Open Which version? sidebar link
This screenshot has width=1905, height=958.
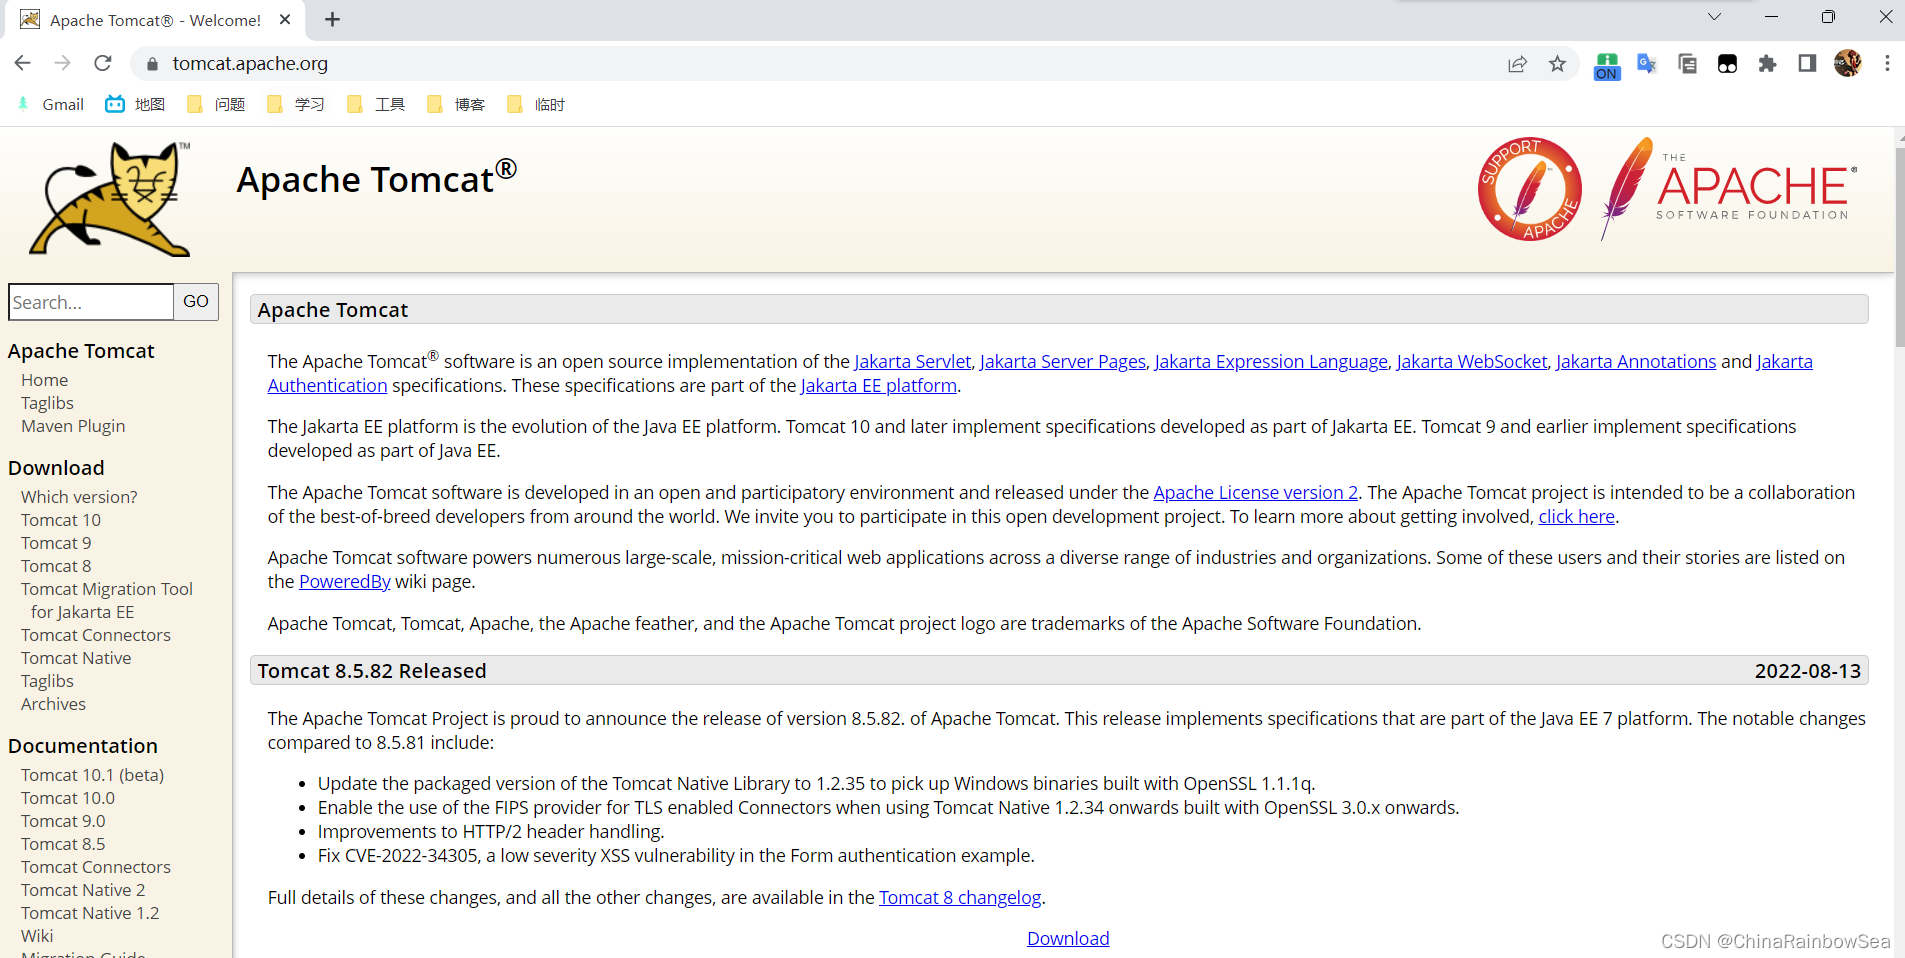(79, 497)
